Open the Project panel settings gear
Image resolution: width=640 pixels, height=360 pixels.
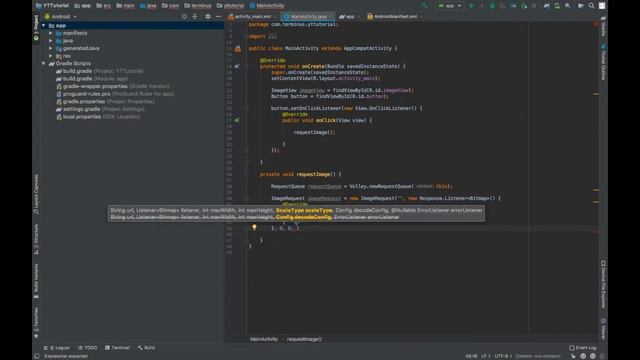coord(208,17)
